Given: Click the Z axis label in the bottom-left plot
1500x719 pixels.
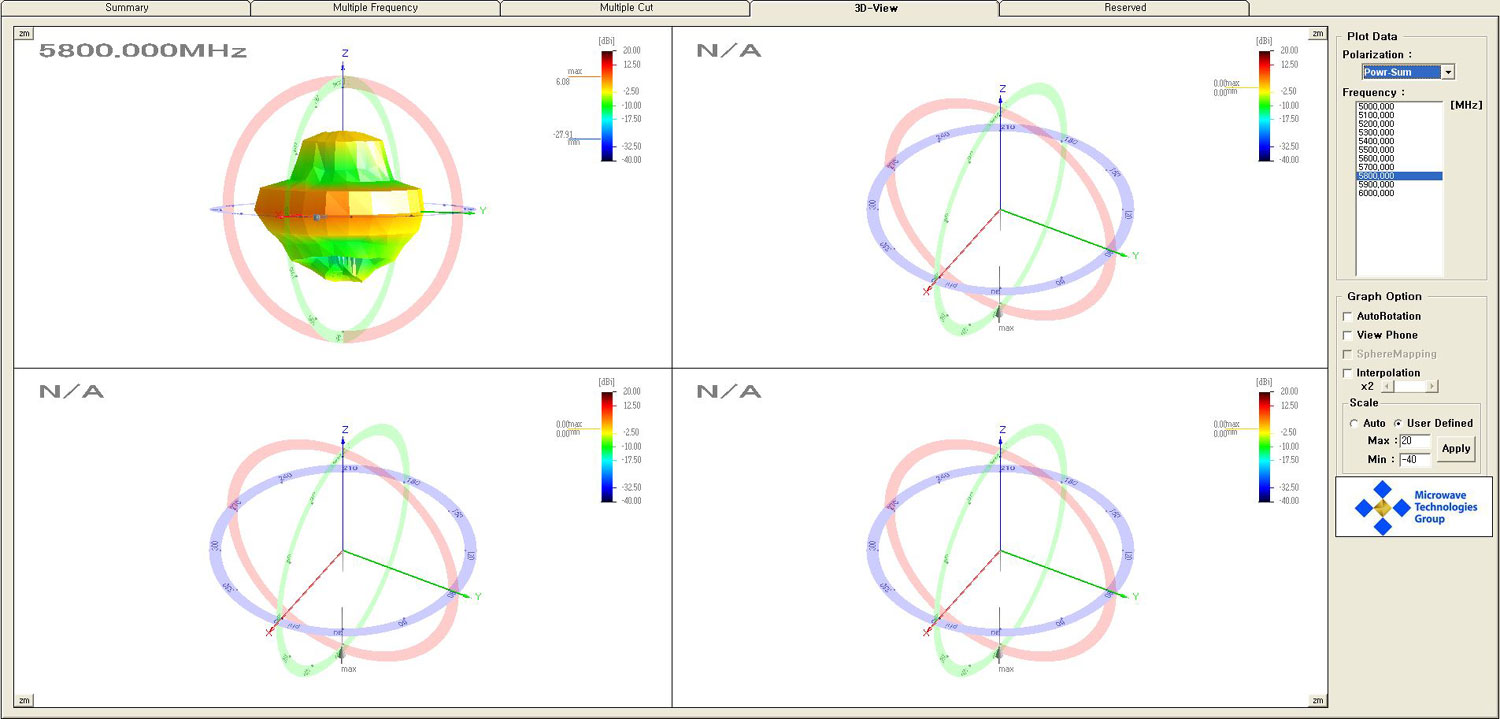Looking at the screenshot, I should click(x=345, y=429).
